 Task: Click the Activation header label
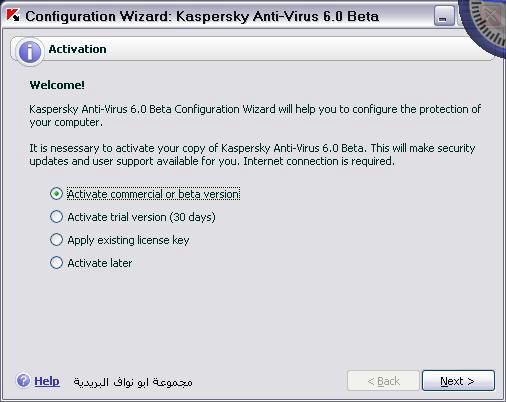coord(78,49)
